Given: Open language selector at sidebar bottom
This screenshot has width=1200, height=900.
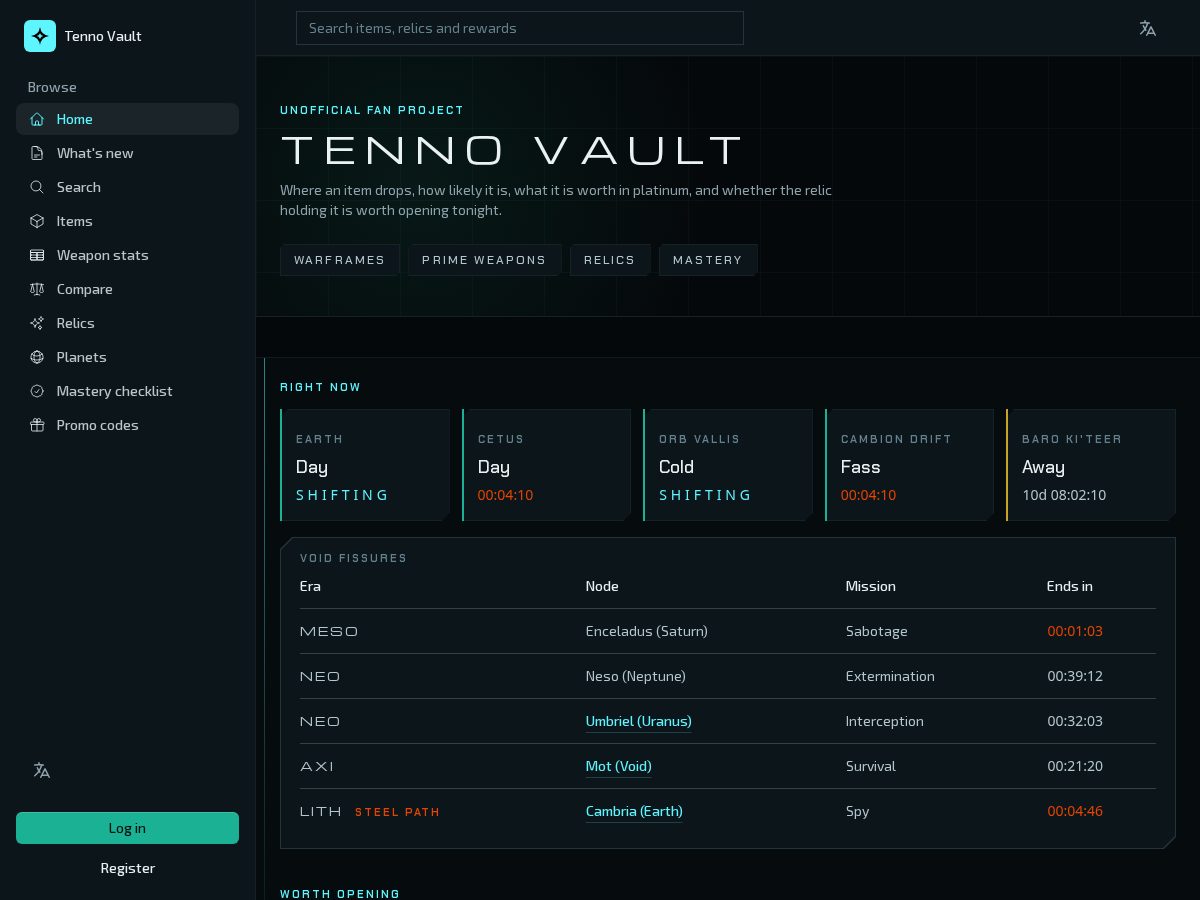Looking at the screenshot, I should click(42, 770).
